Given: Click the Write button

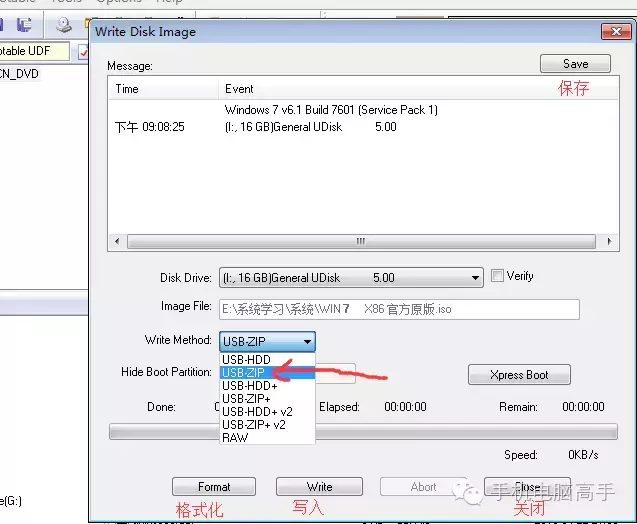Looking at the screenshot, I should coord(319,487).
